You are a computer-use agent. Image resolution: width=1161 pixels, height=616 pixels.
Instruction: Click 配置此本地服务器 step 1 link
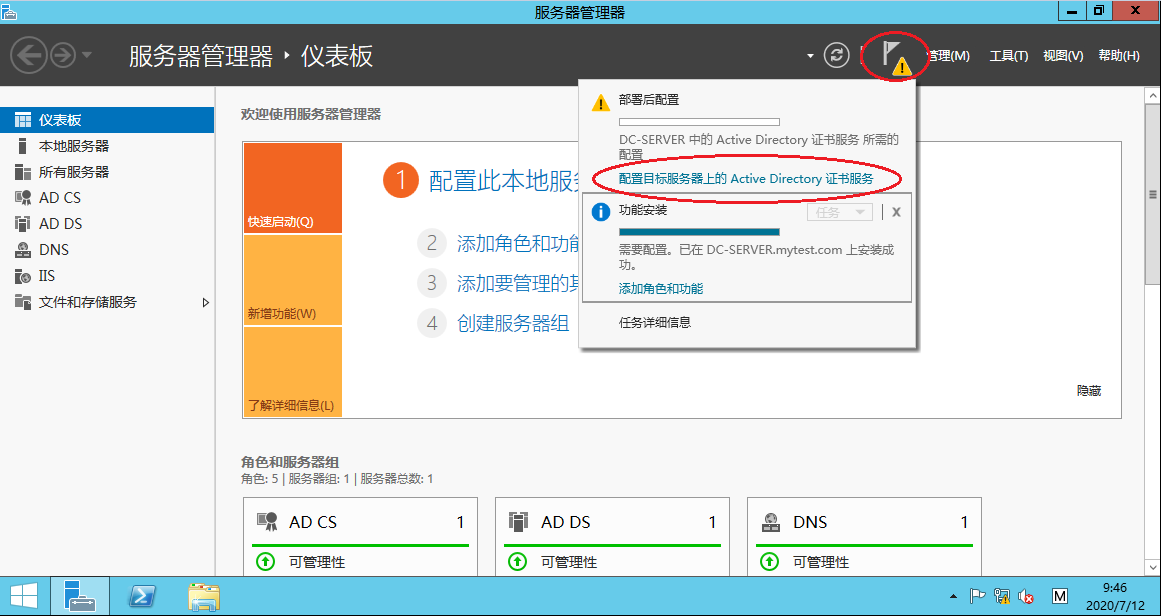503,181
